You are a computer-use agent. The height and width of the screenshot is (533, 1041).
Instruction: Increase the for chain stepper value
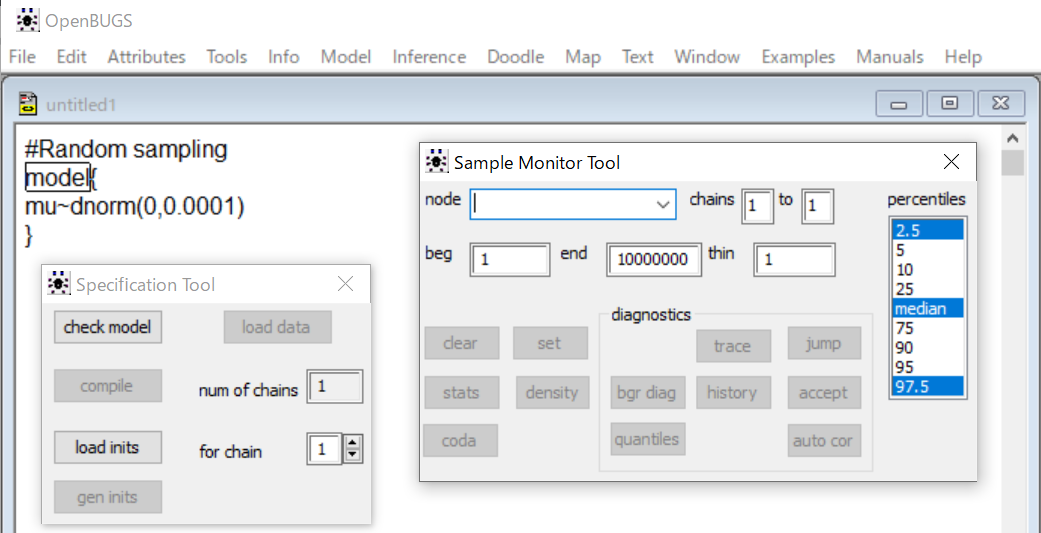(353, 442)
